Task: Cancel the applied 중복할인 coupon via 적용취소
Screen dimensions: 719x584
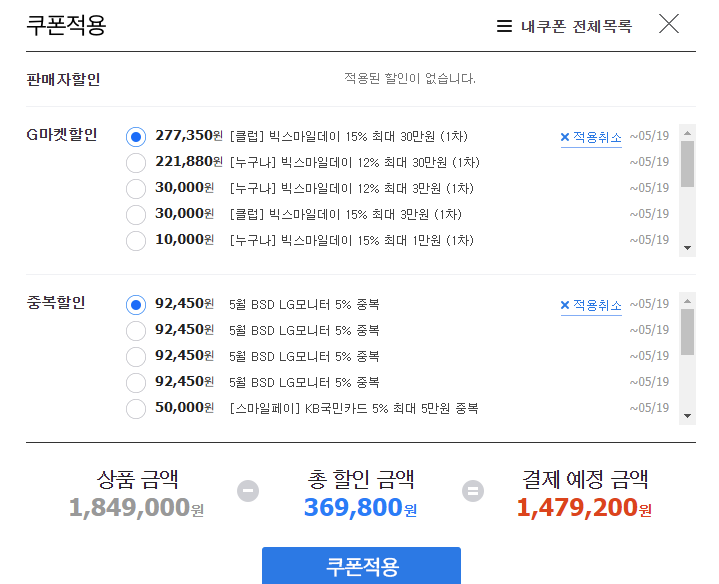Action: [597, 305]
